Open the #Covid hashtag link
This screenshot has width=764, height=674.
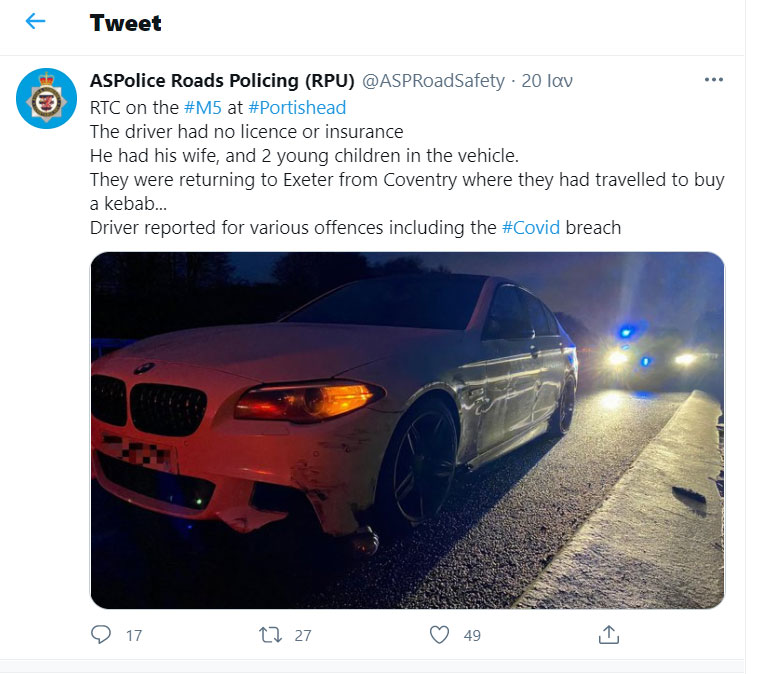(x=531, y=228)
